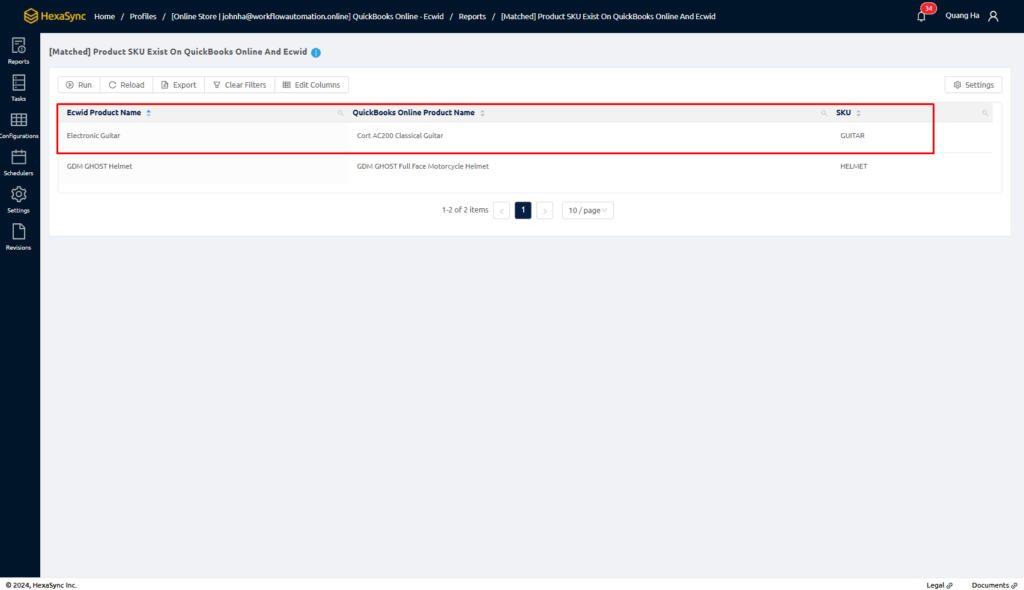Go to Reports breadcrumb
Image resolution: width=1024 pixels, height=590 pixels.
pyautogui.click(x=472, y=16)
